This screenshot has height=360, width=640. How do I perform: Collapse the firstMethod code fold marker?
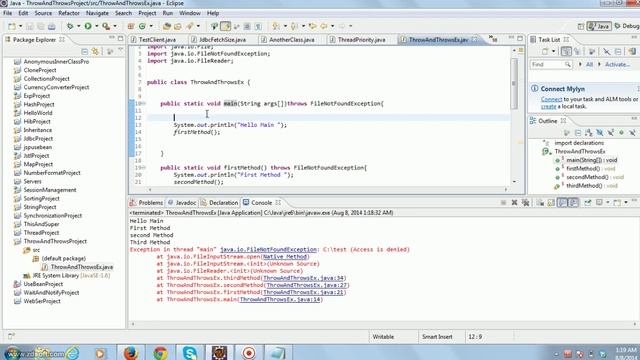tap(143, 168)
